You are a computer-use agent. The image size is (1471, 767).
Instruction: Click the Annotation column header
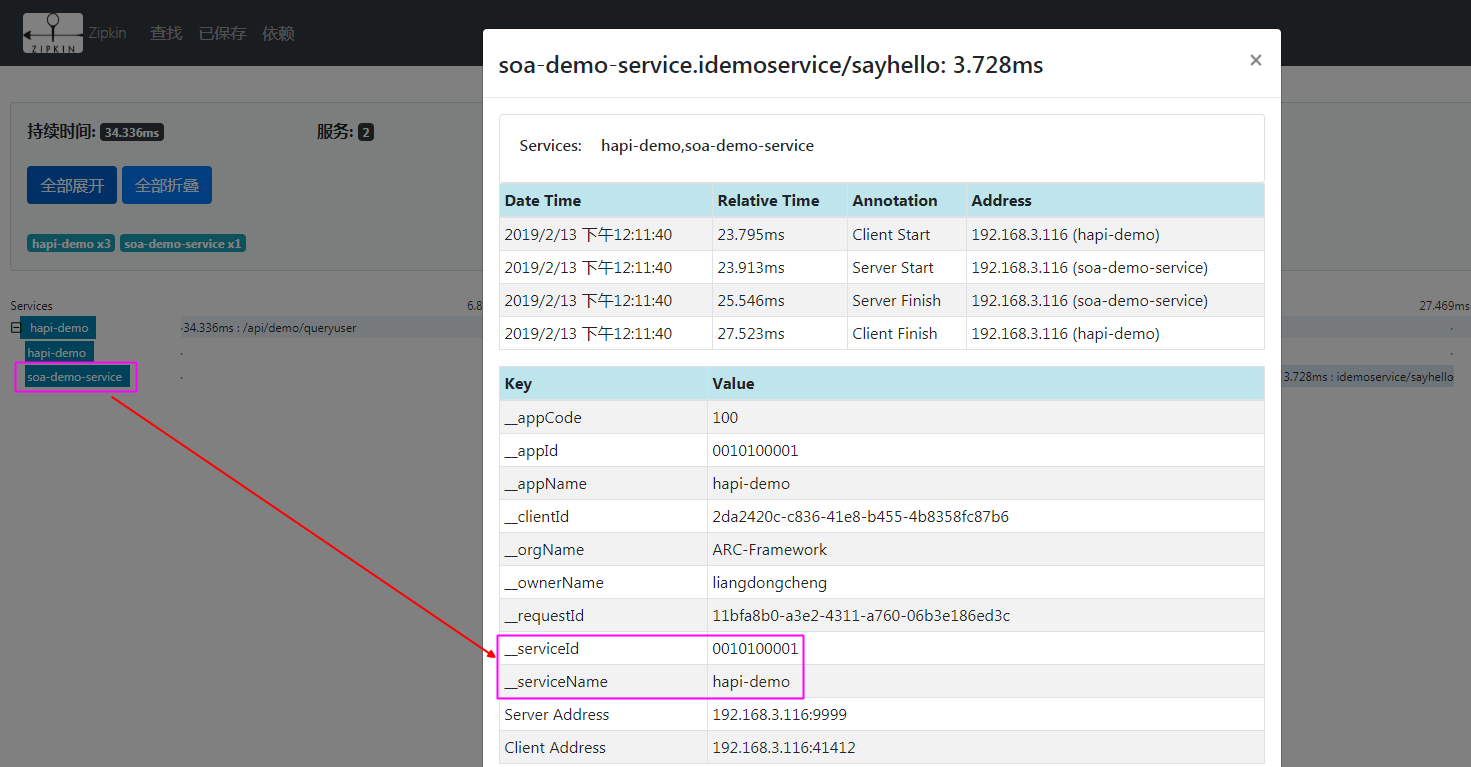tap(907, 200)
